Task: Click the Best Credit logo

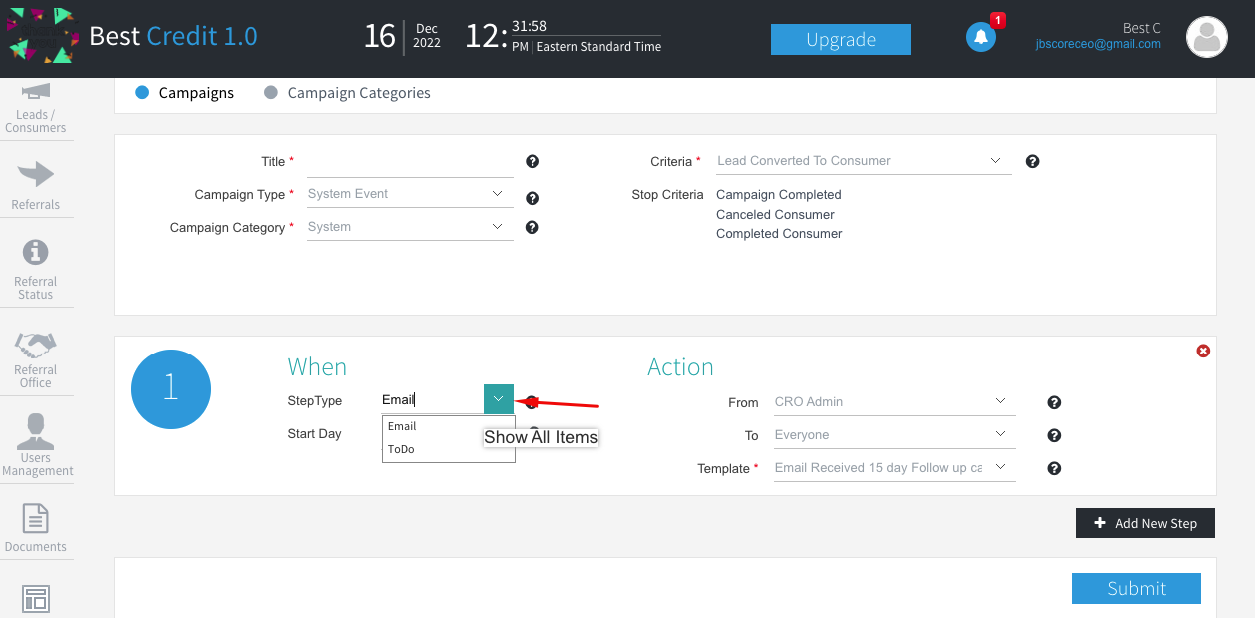Action: [x=41, y=36]
